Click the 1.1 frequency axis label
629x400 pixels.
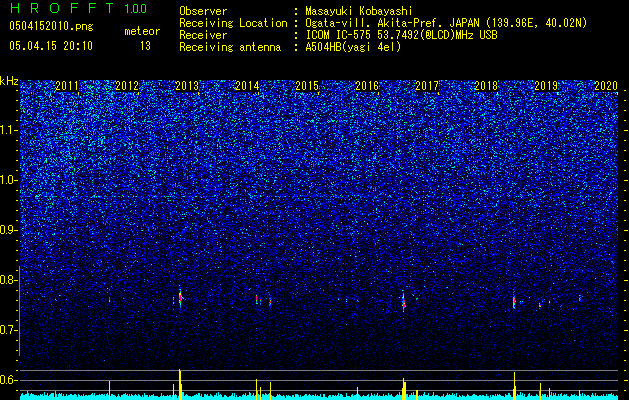click(x=9, y=130)
